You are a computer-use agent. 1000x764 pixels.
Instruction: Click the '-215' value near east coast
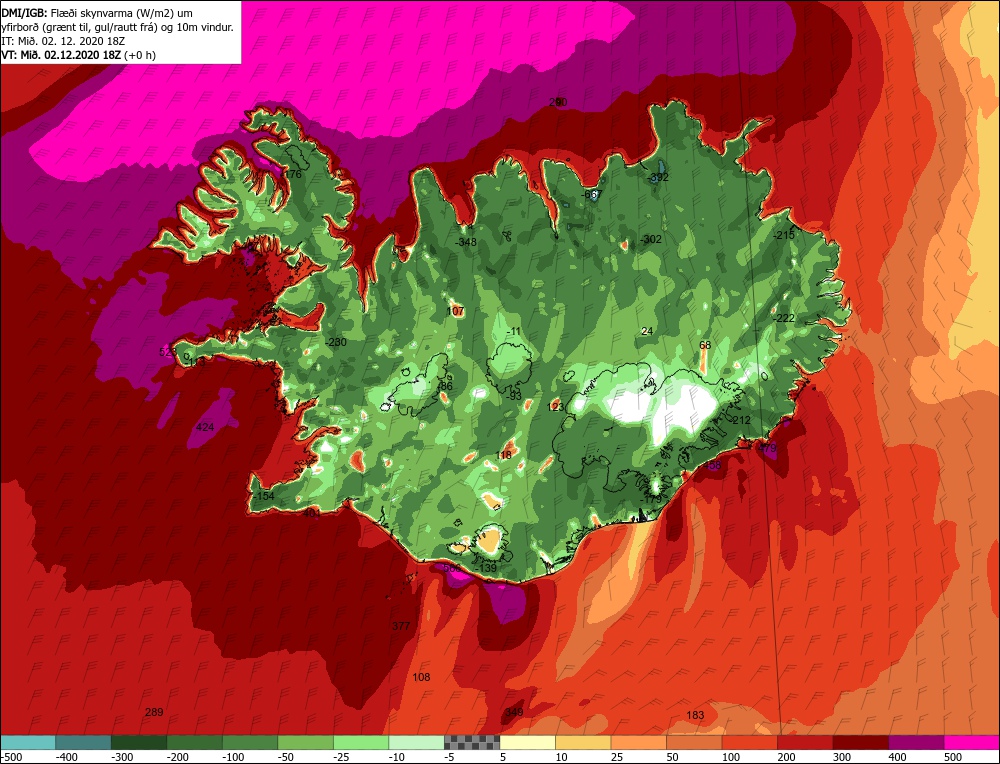click(x=784, y=235)
